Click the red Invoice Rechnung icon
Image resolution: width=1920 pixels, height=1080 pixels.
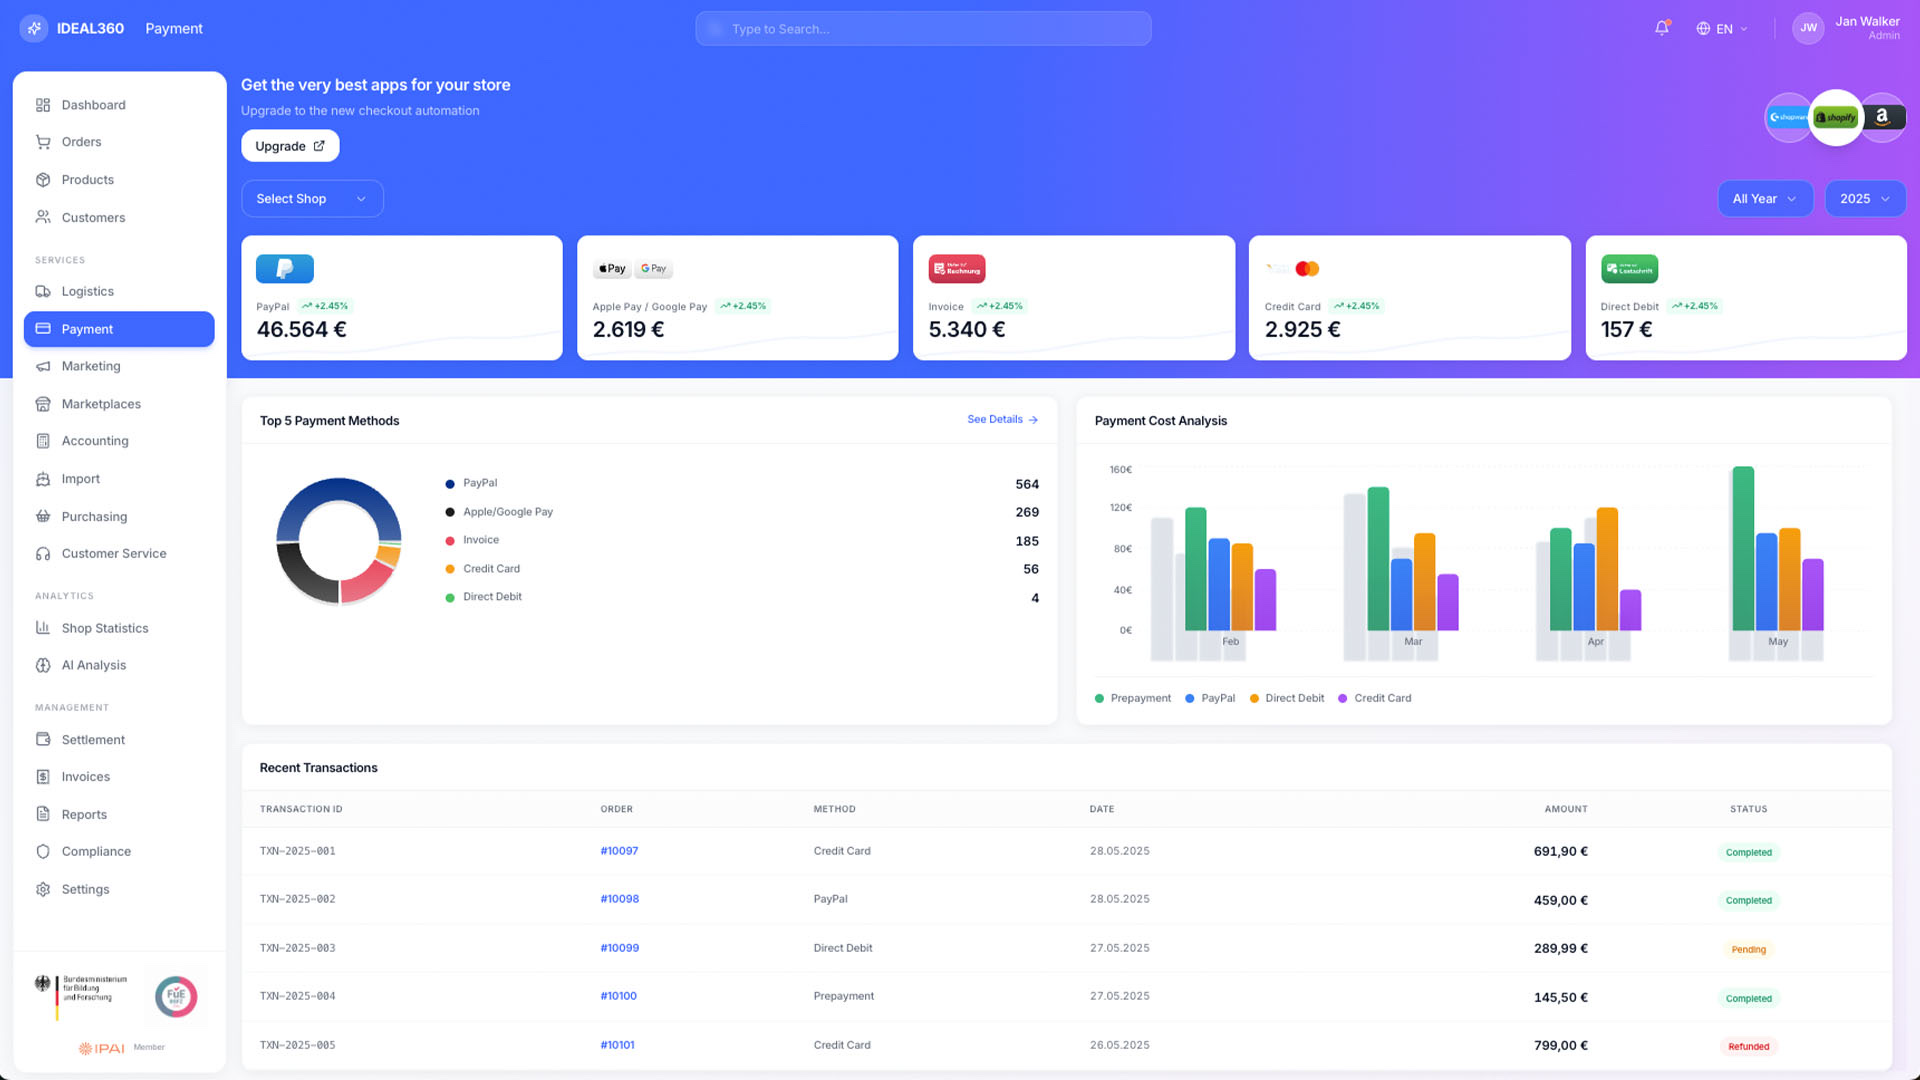pyautogui.click(x=957, y=268)
